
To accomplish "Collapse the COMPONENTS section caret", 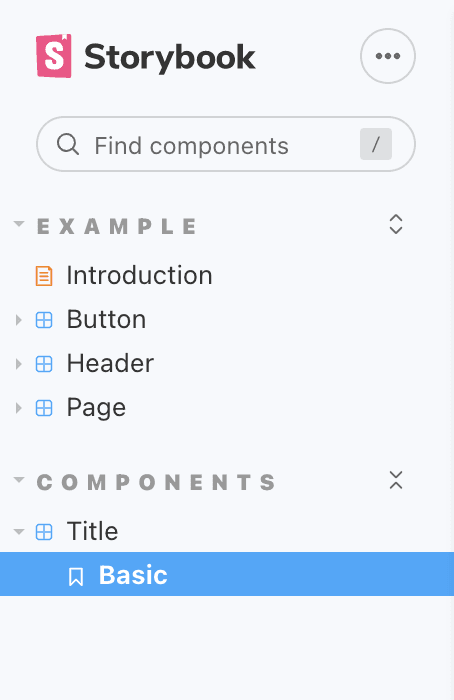I will tap(18, 480).
